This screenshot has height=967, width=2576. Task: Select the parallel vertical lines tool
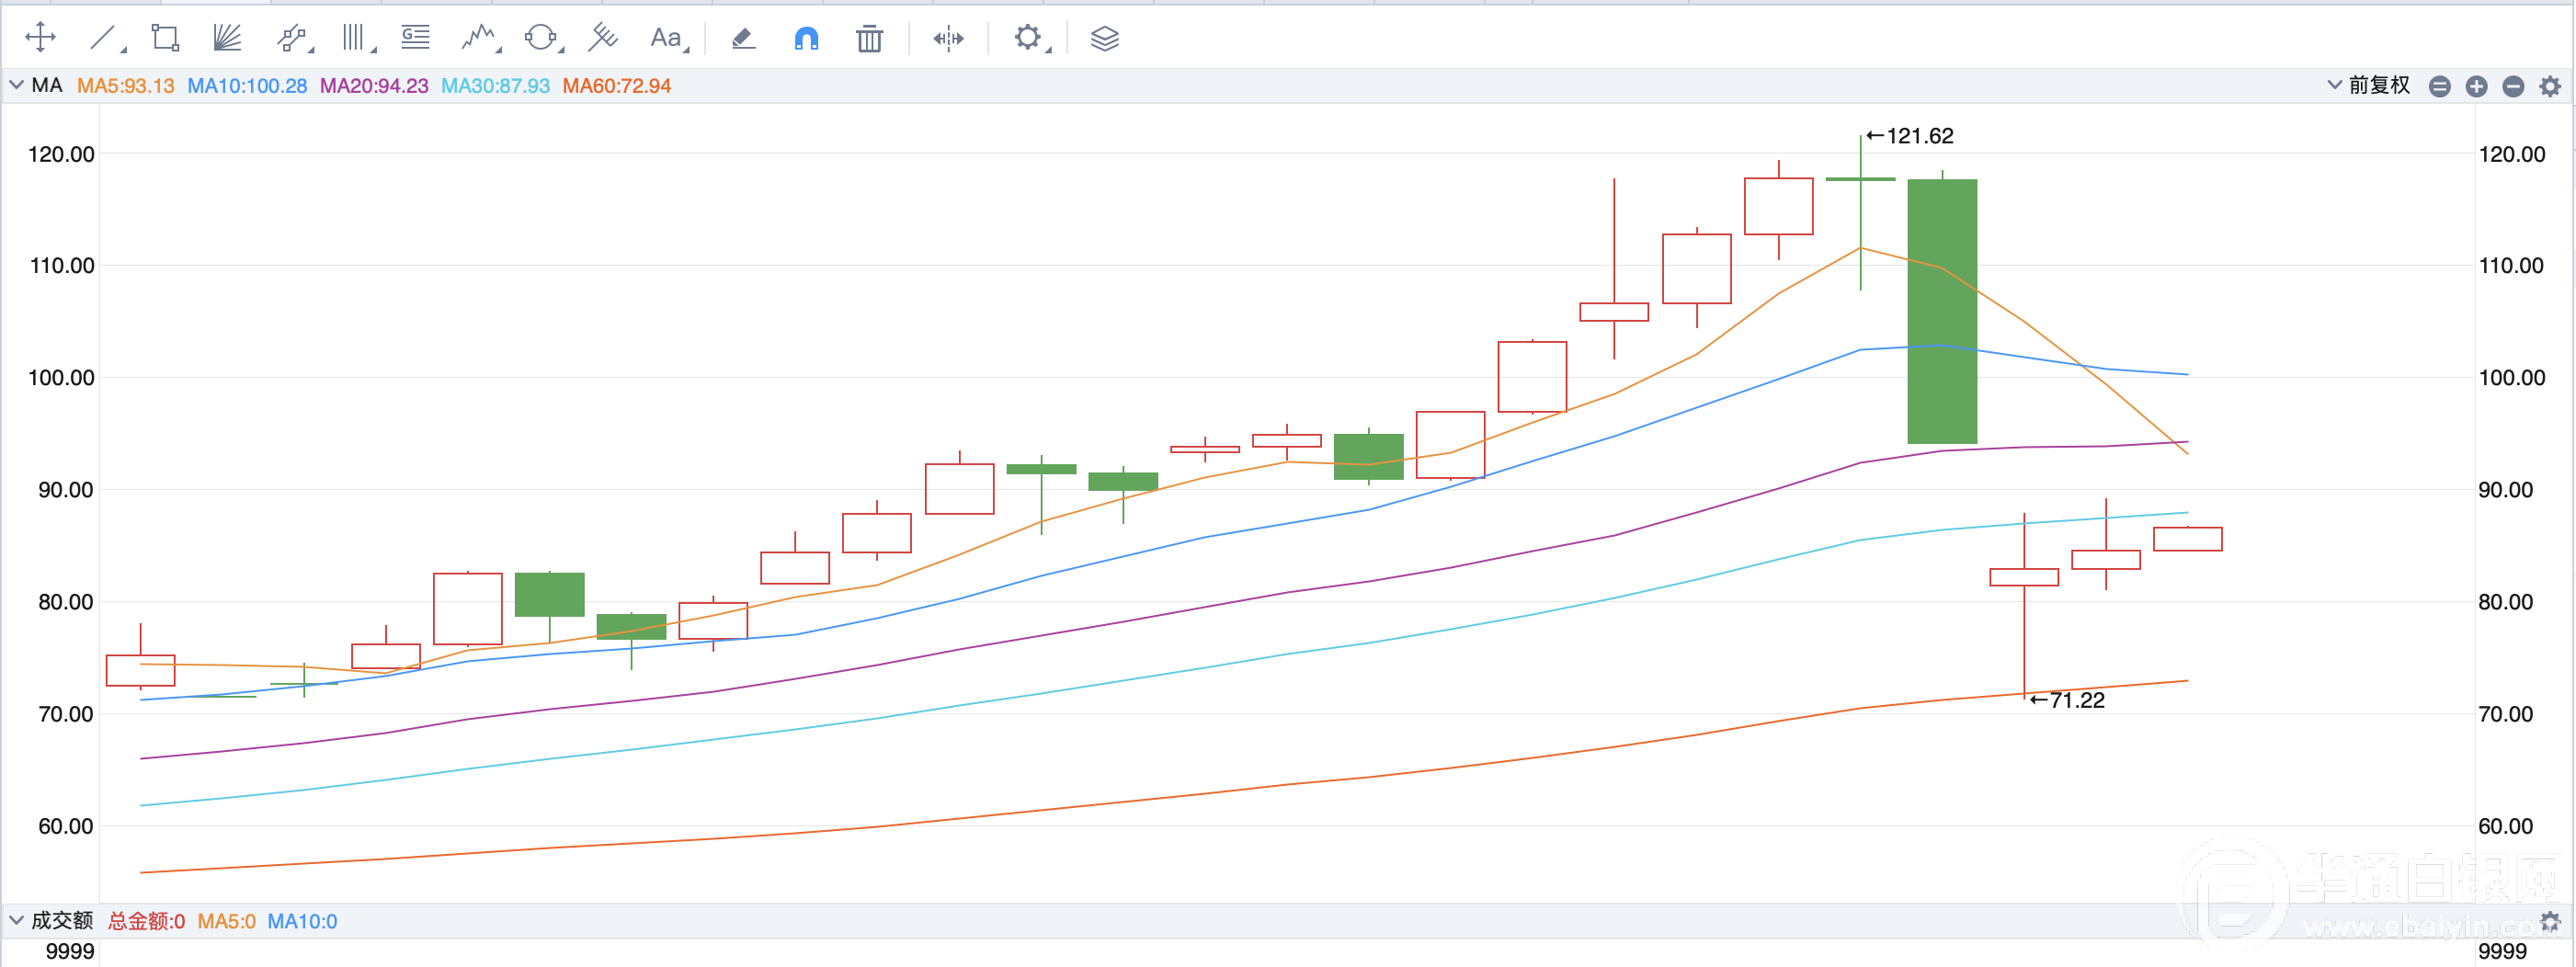pyautogui.click(x=353, y=38)
